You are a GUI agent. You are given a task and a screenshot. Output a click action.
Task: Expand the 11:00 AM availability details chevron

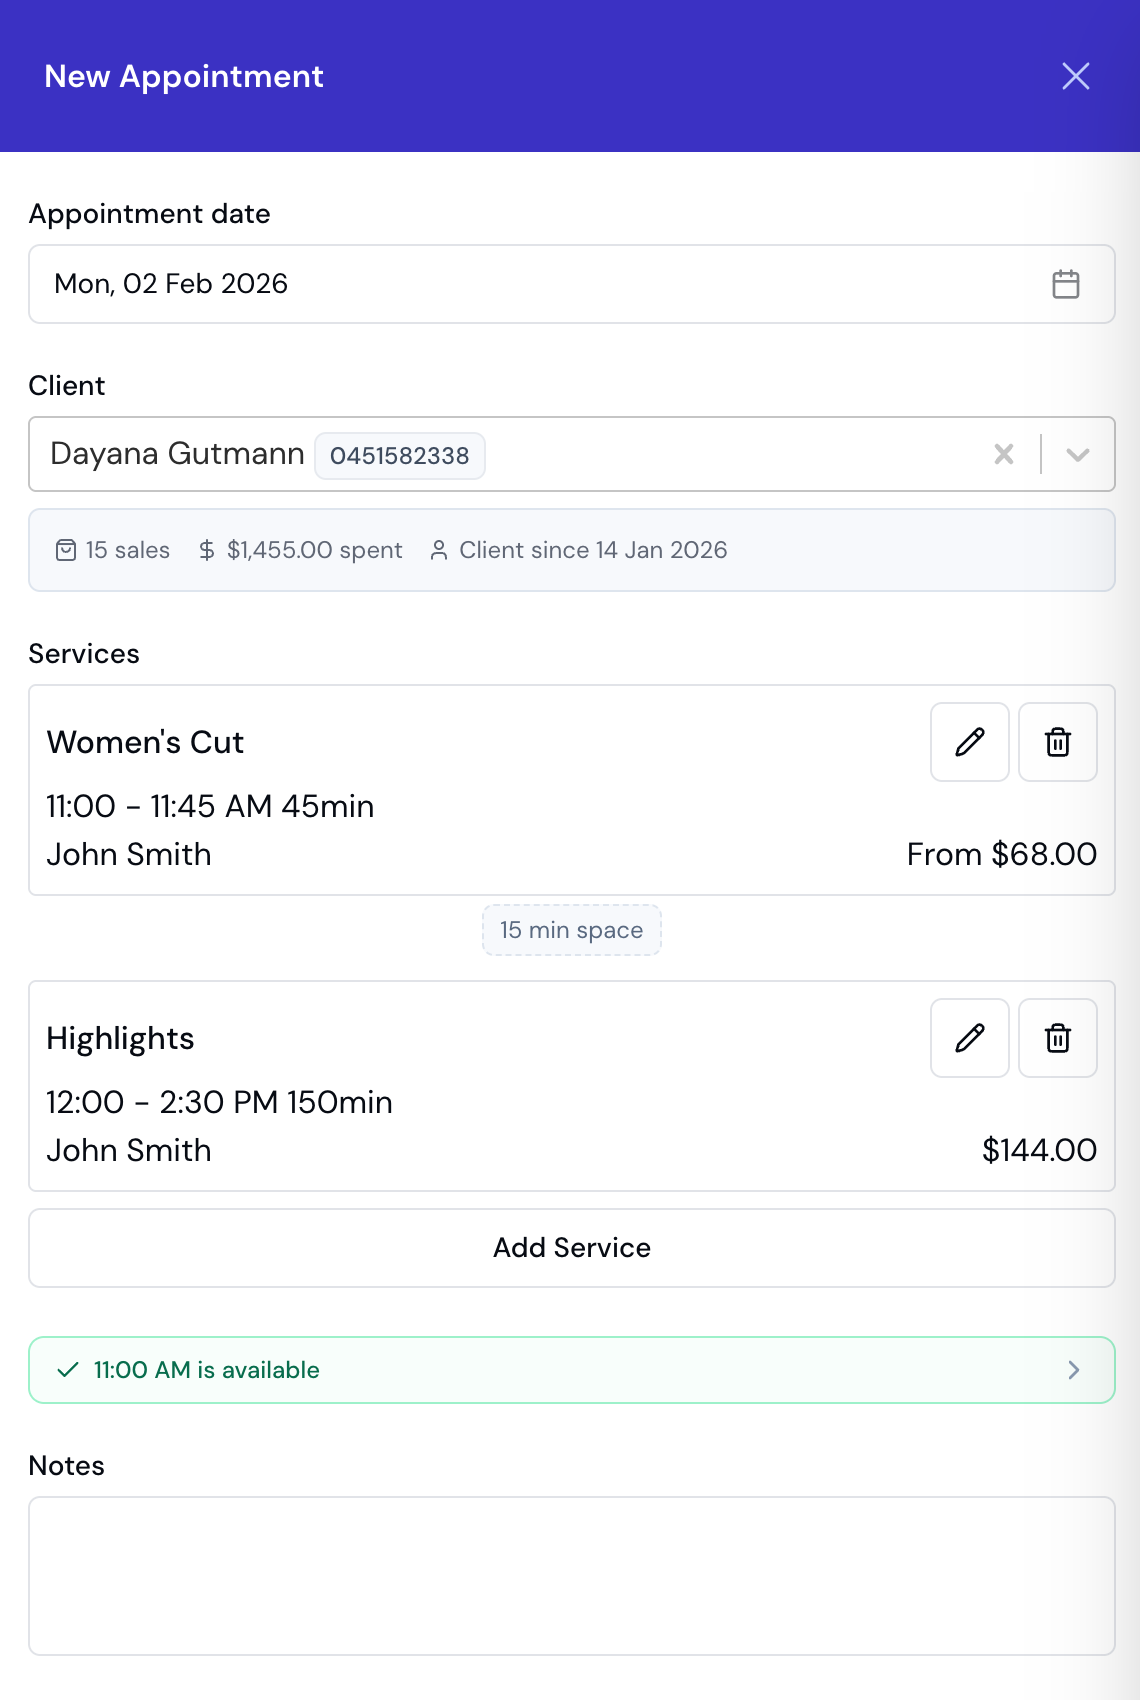(x=1074, y=1370)
